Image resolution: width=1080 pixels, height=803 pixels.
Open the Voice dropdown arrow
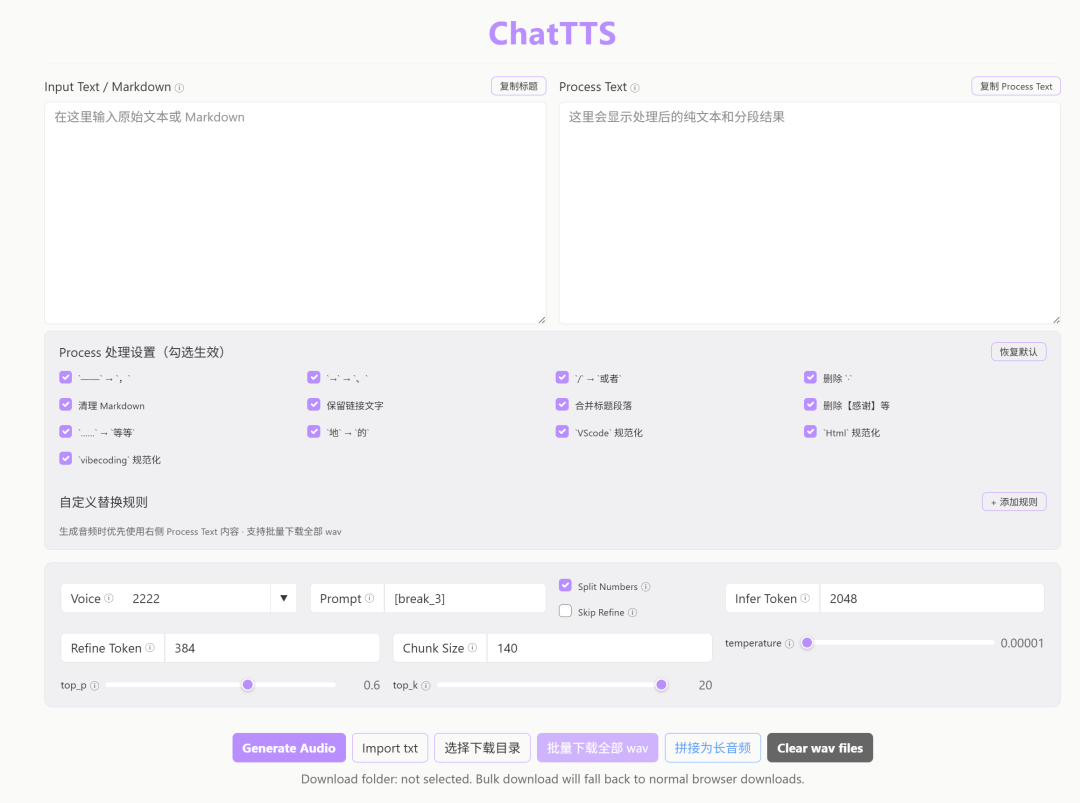pos(284,598)
